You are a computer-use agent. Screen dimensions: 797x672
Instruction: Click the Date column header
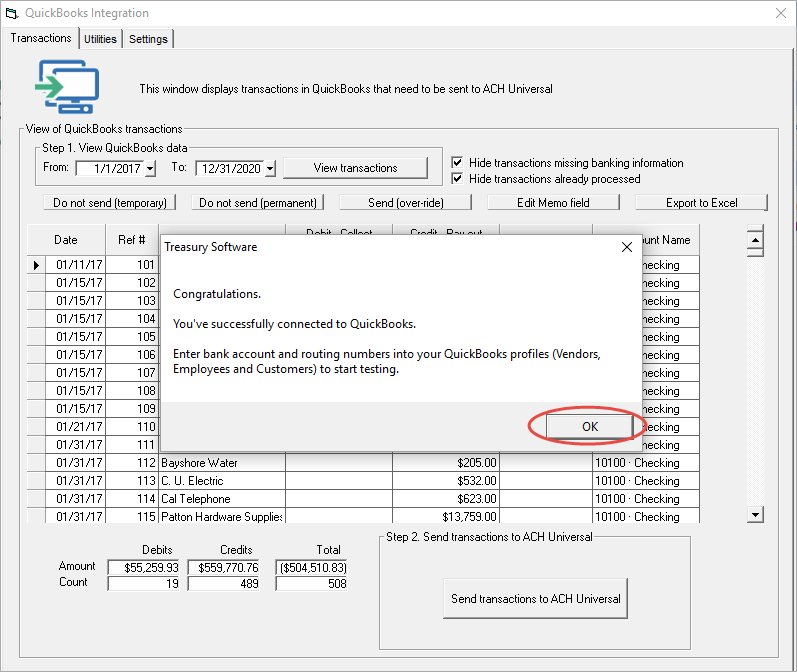coord(66,240)
